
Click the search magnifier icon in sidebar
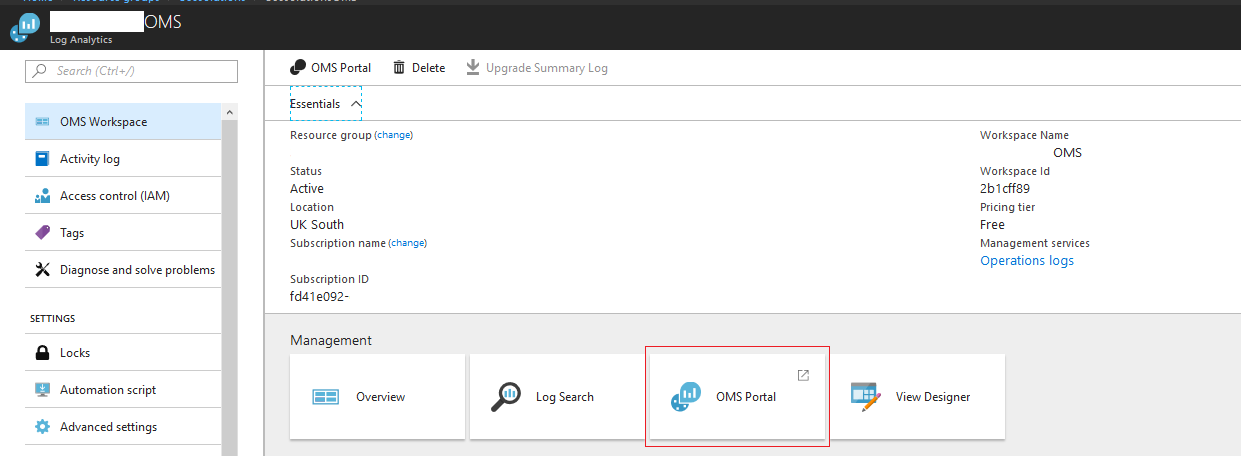(x=40, y=71)
